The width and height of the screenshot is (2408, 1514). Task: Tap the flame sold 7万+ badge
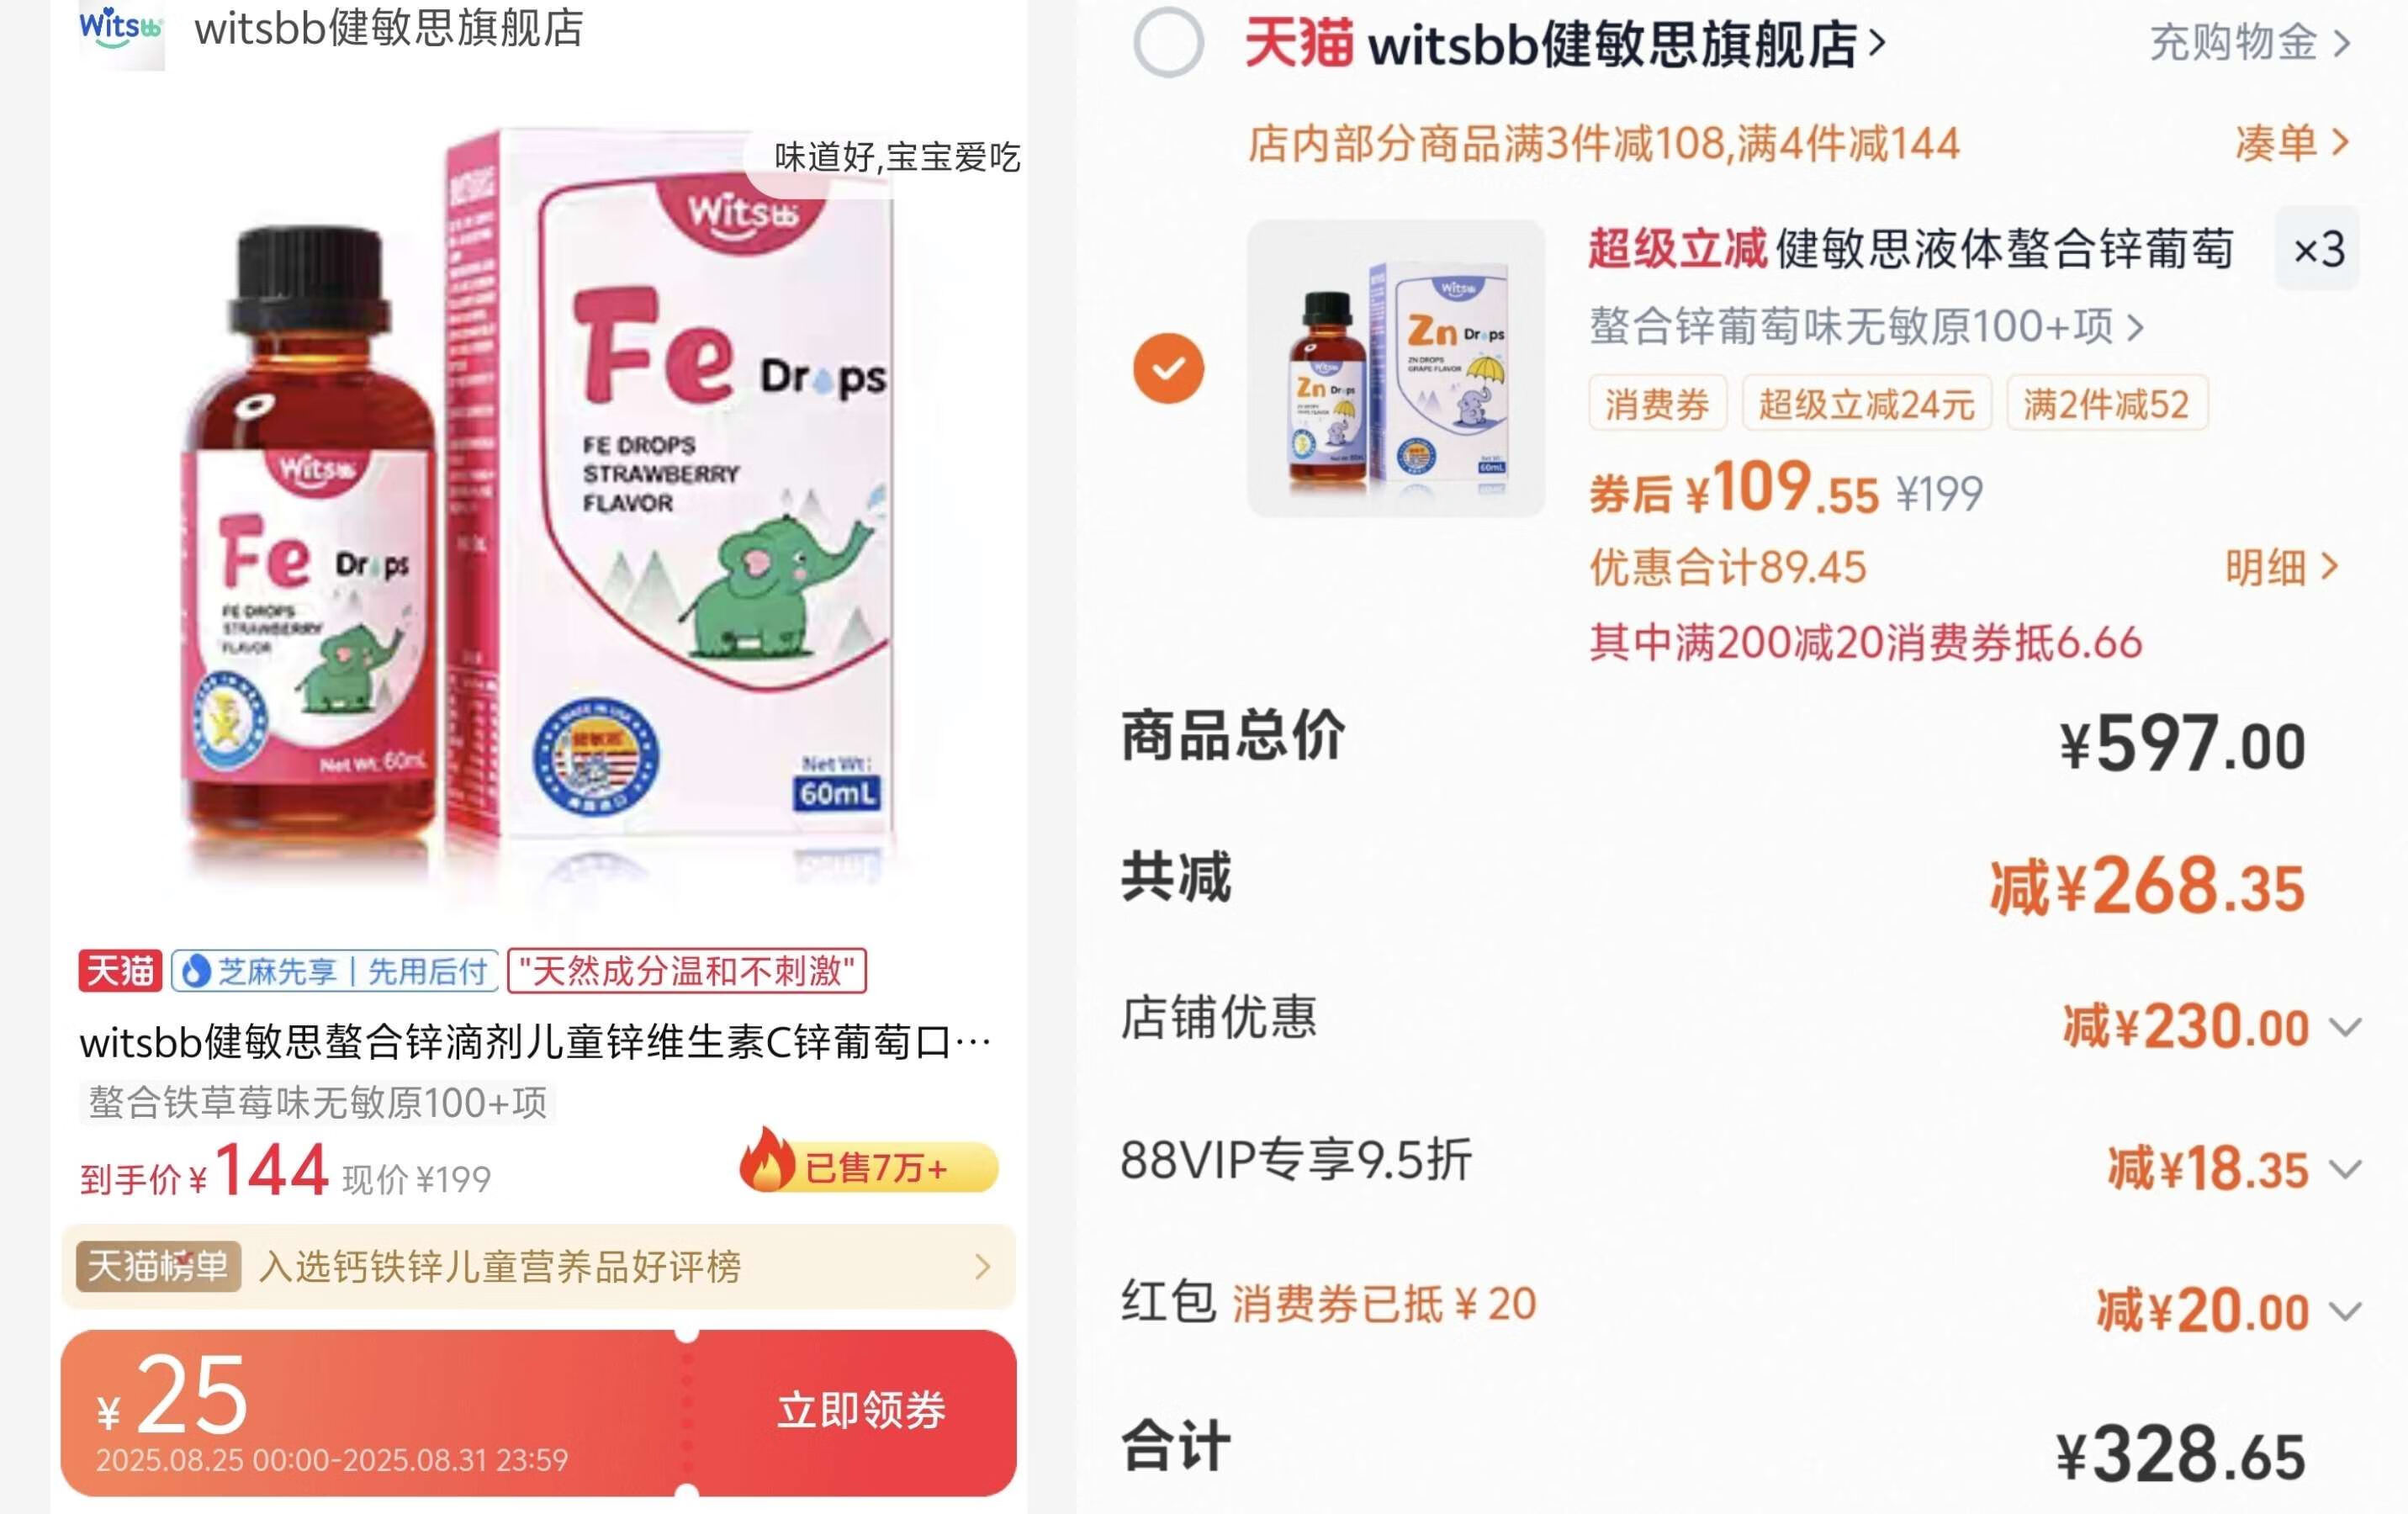pos(869,1165)
